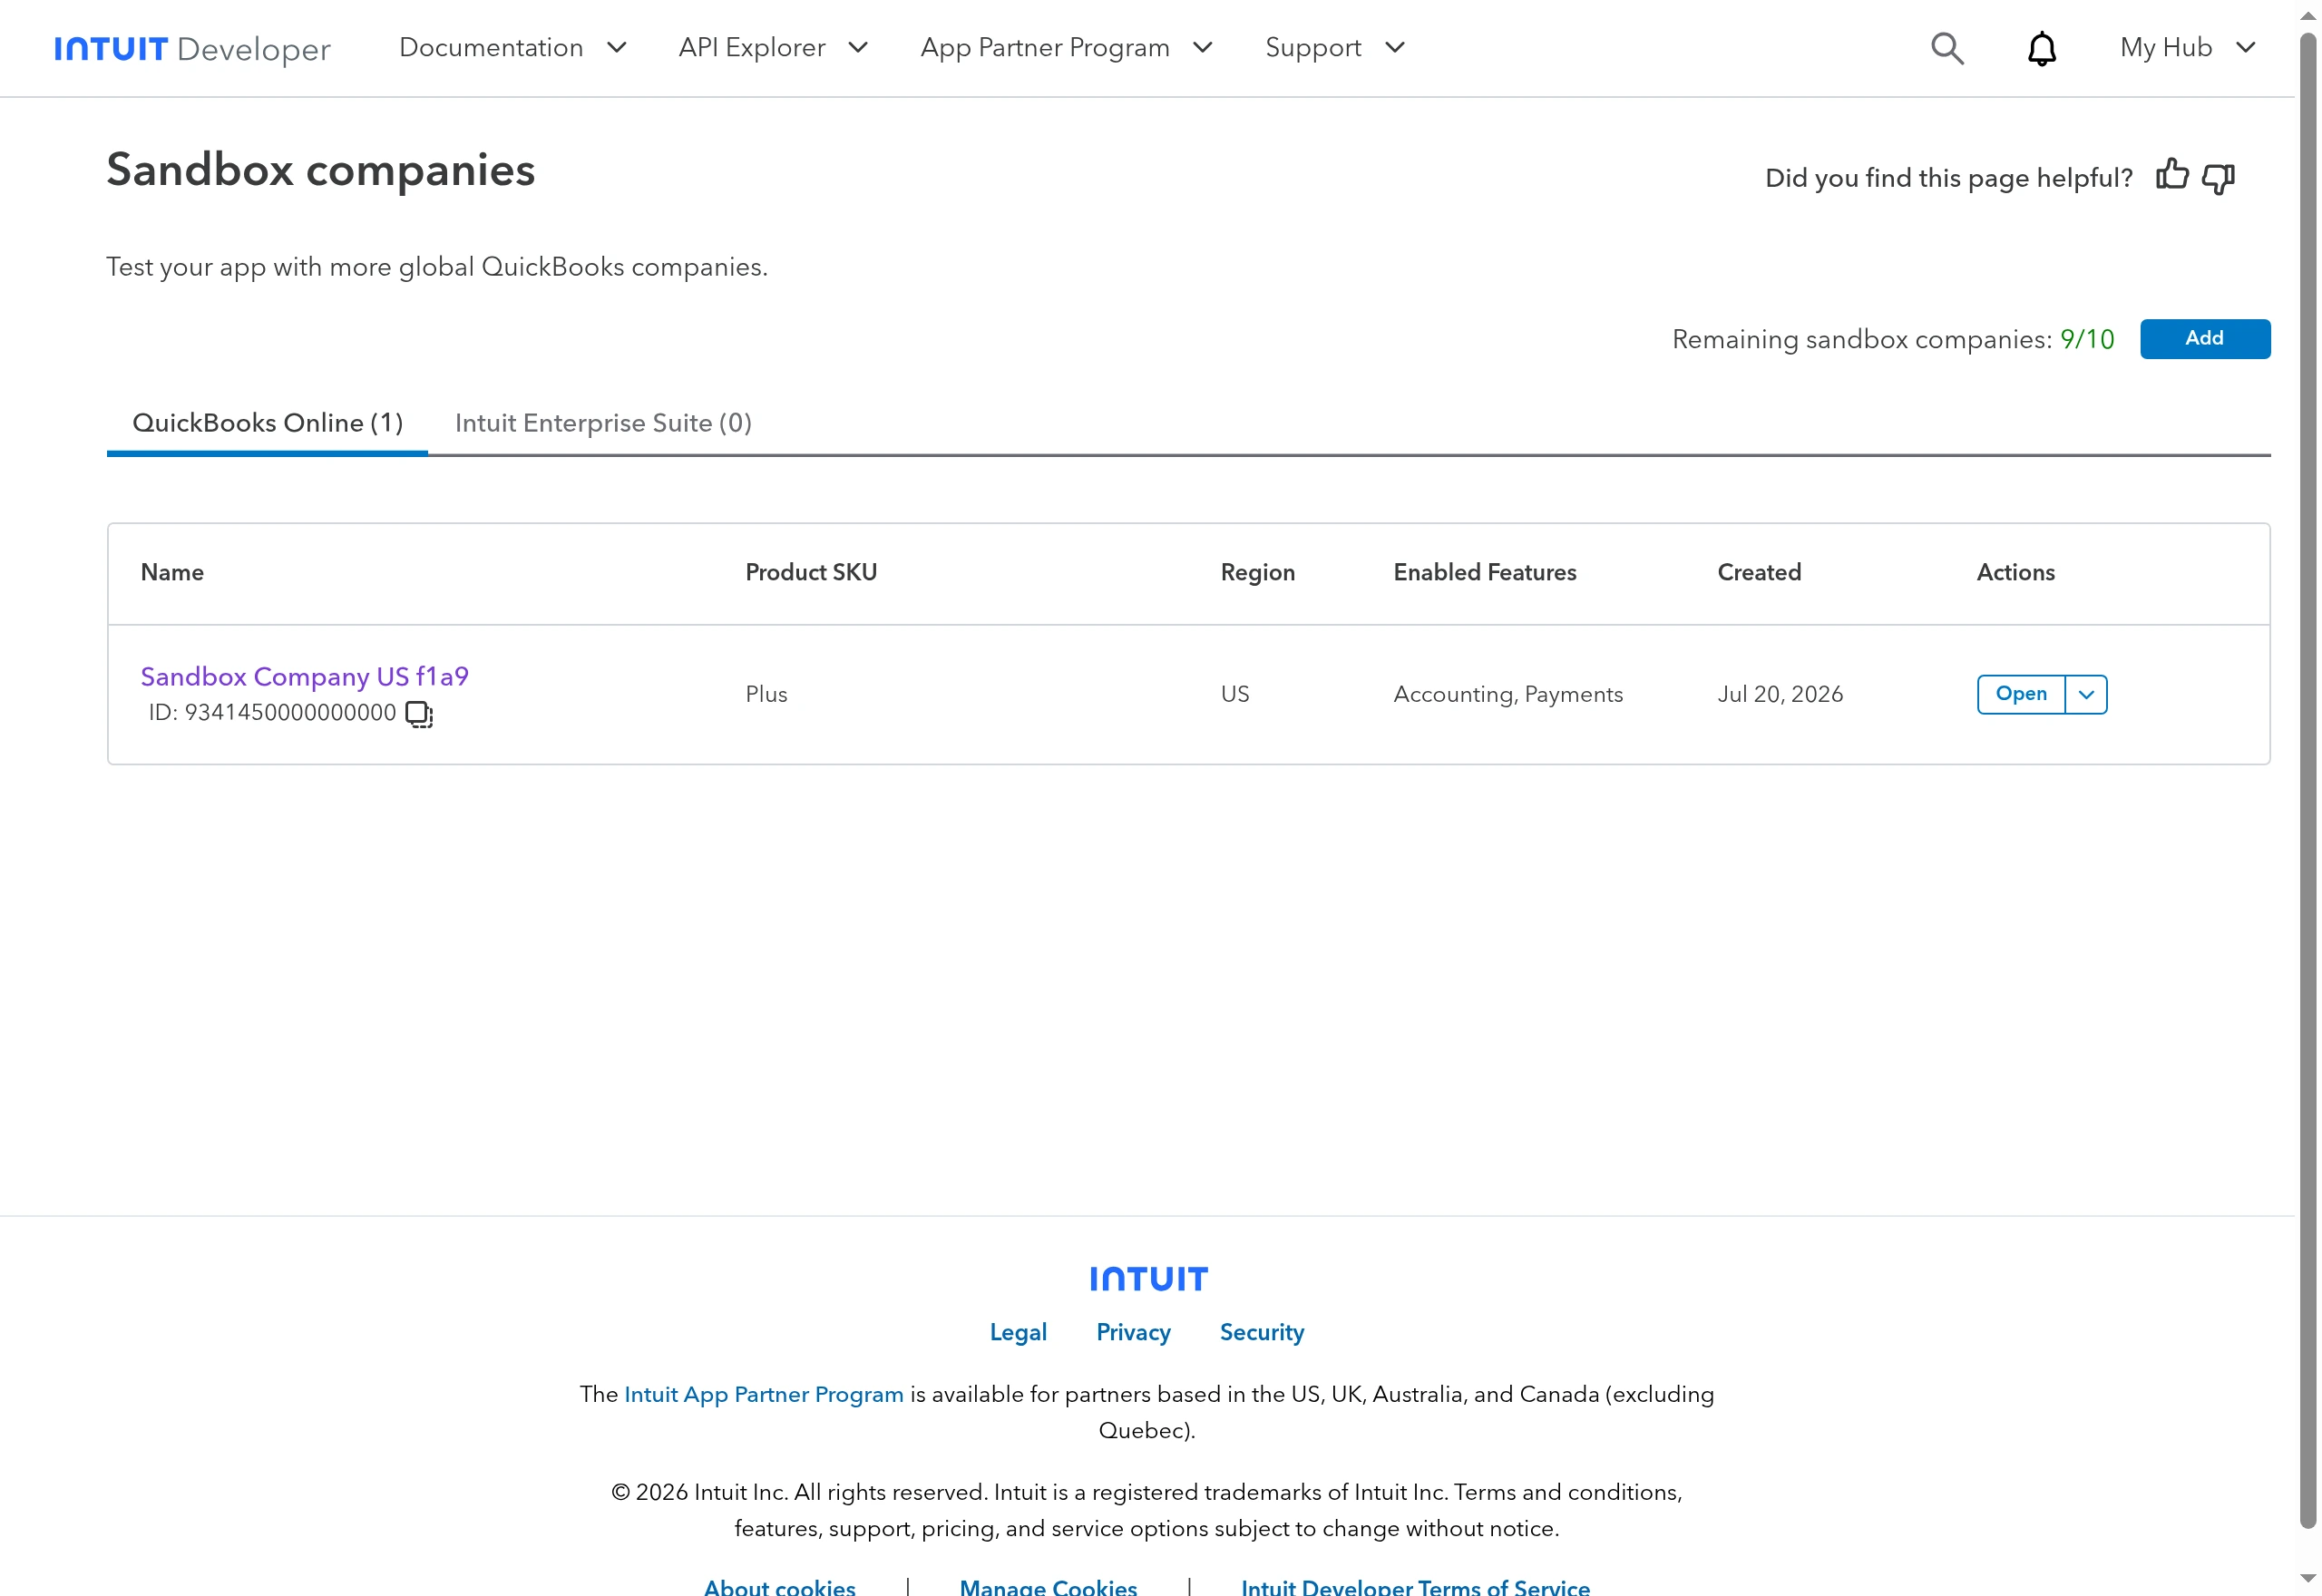The image size is (2322, 1596).
Task: Click the Region column header
Action: point(1257,572)
